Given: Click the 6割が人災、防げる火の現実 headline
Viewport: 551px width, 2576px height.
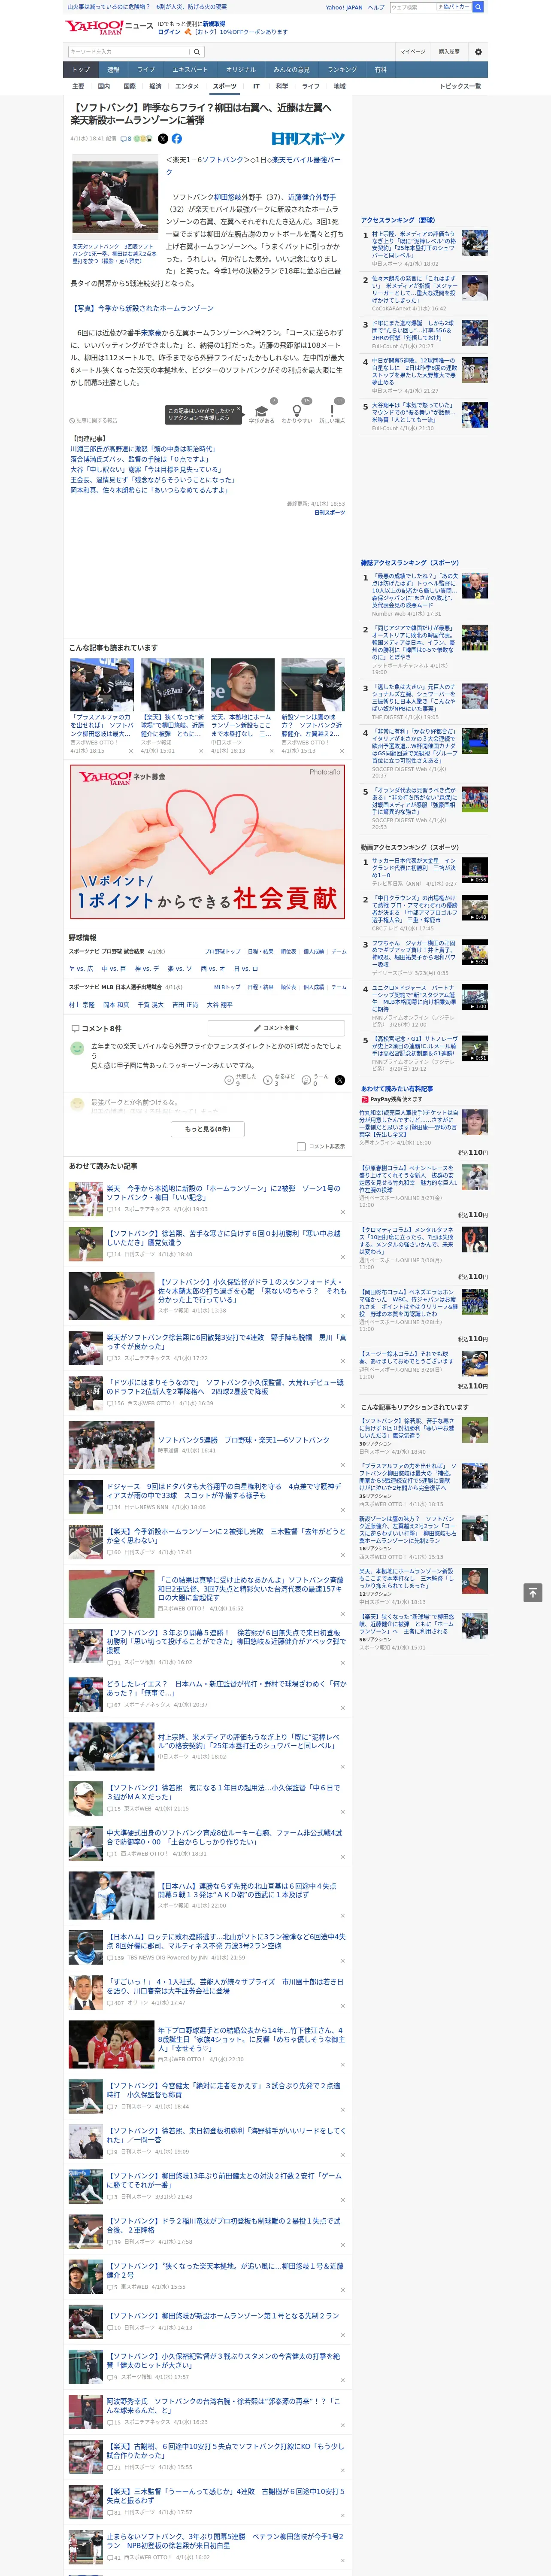Looking at the screenshot, I should pyautogui.click(x=191, y=7).
